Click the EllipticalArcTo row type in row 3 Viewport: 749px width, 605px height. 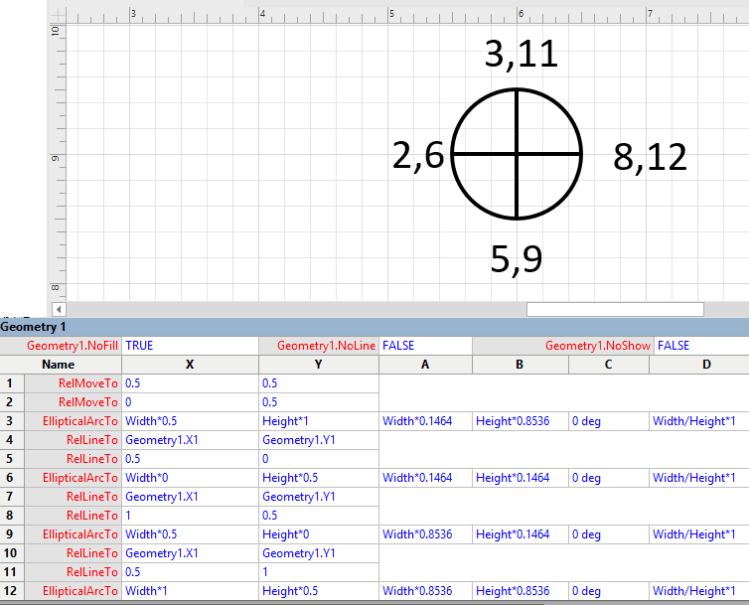tap(77, 421)
